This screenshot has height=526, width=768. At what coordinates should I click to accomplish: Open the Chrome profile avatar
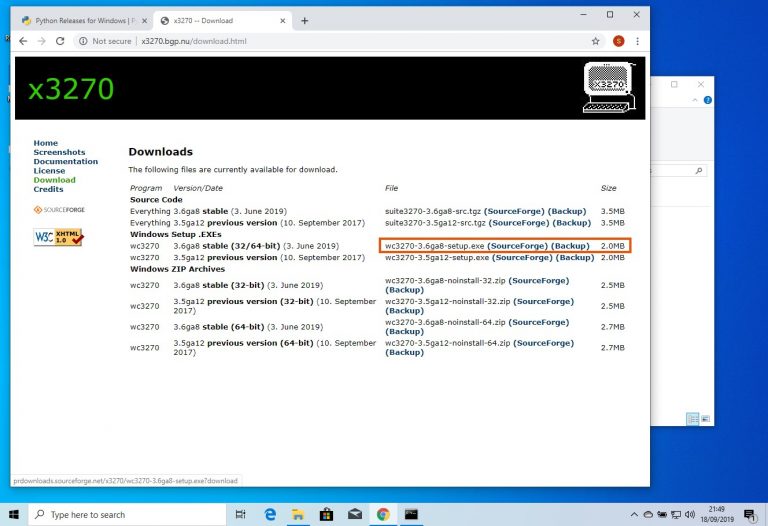click(618, 41)
